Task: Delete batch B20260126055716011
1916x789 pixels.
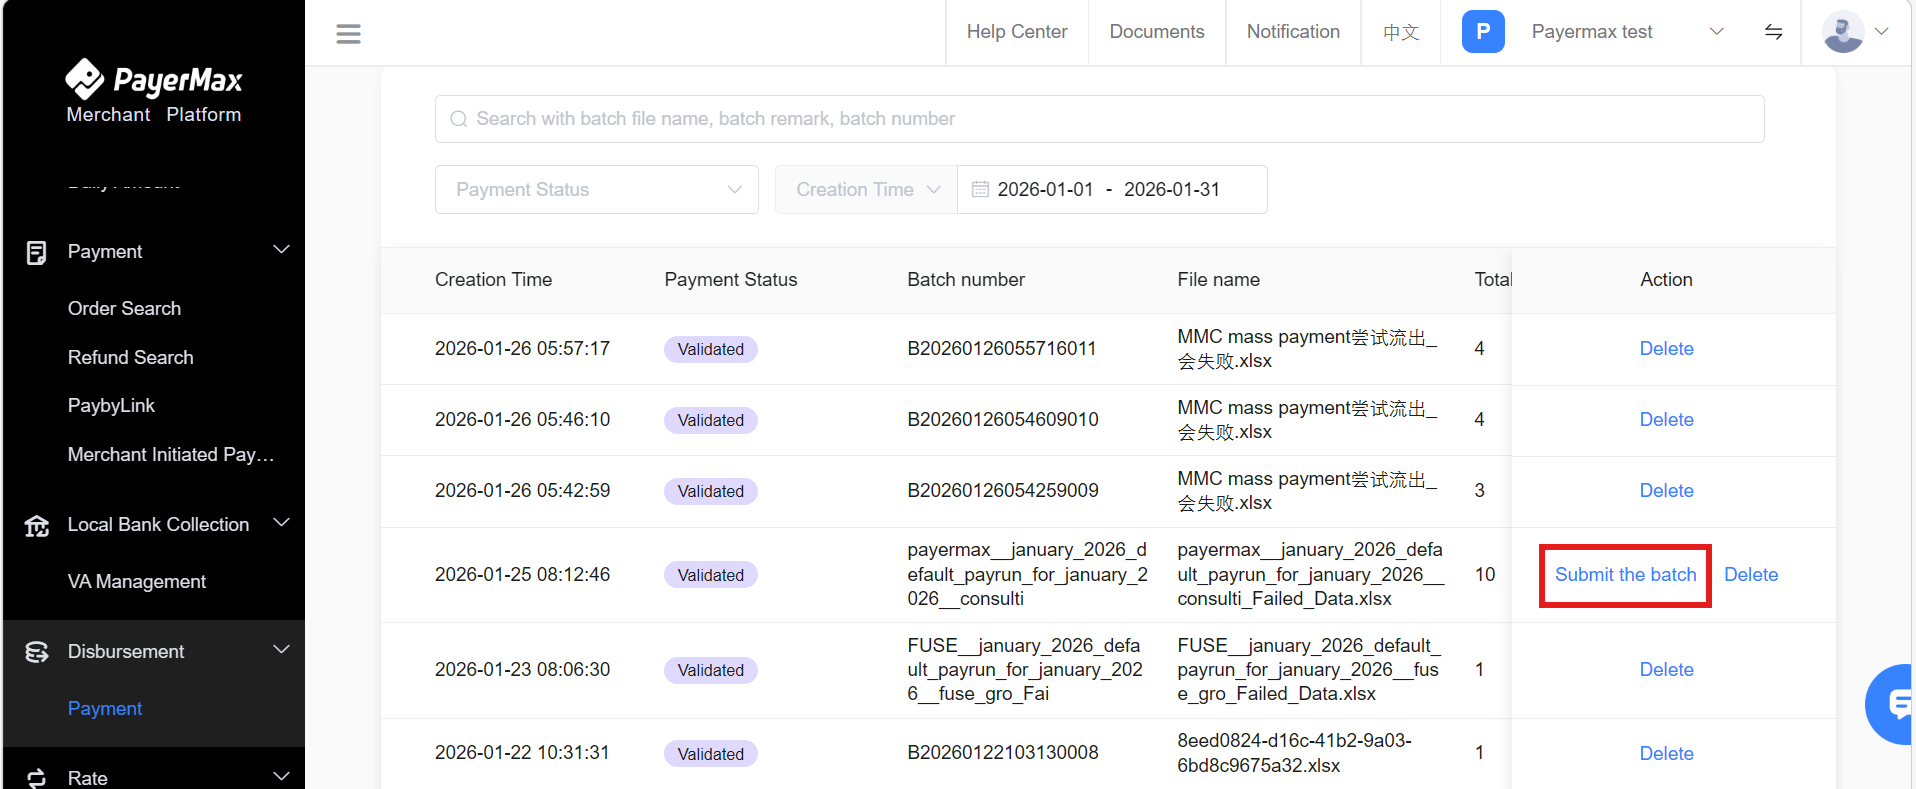Action: click(1666, 348)
